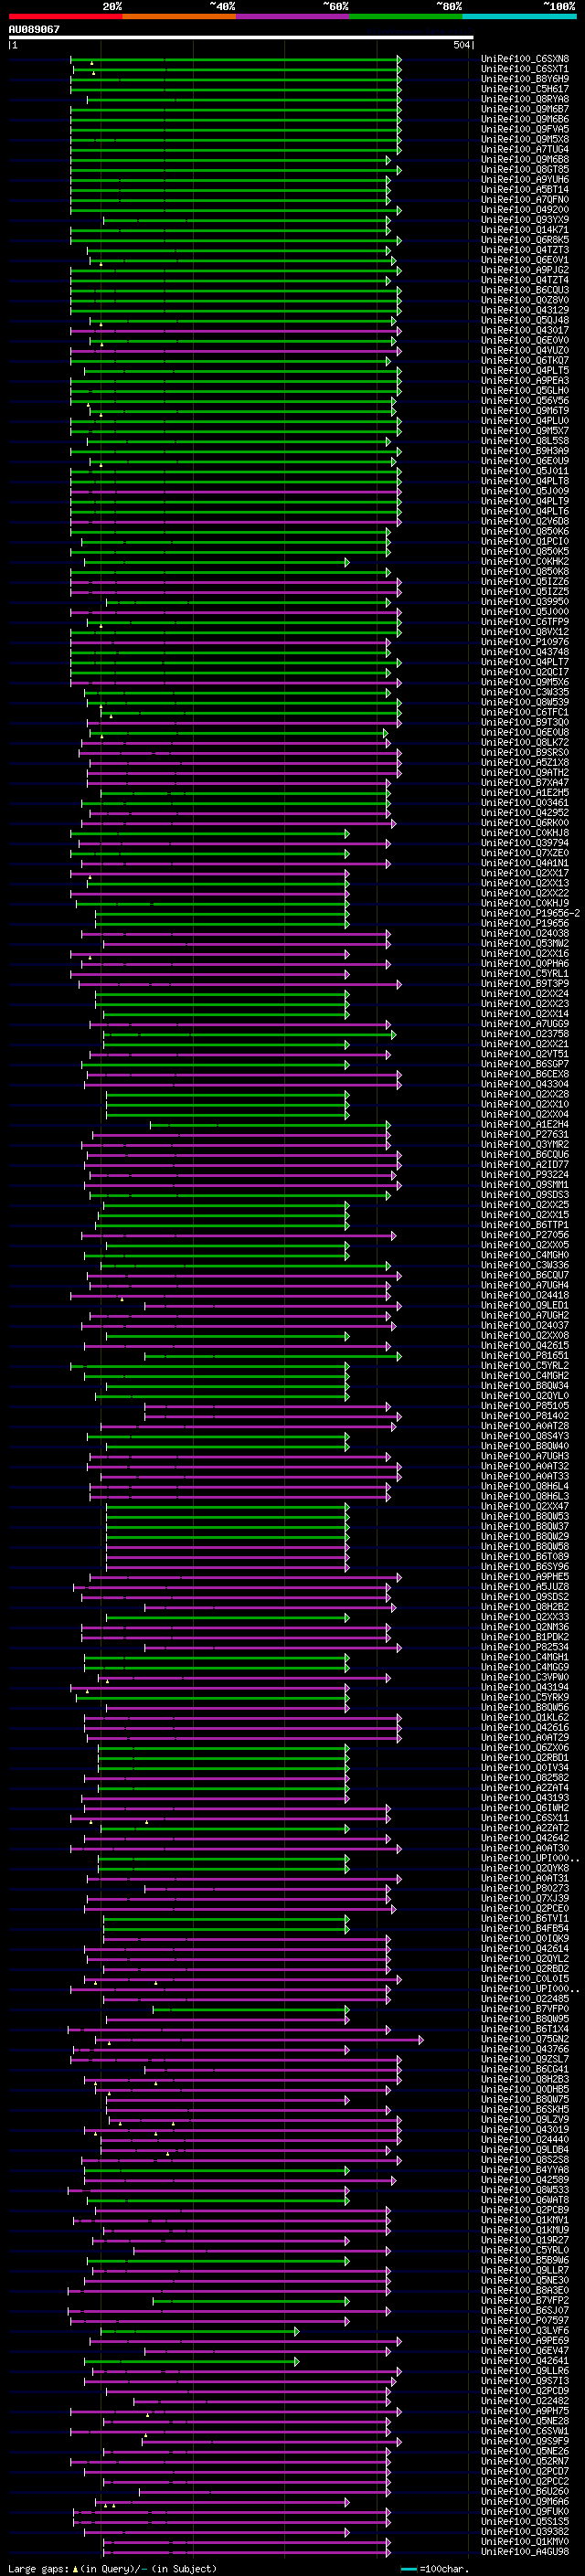Select hit label UniRef100_Q2XX22
The image size is (585, 2576).
tap(525, 893)
